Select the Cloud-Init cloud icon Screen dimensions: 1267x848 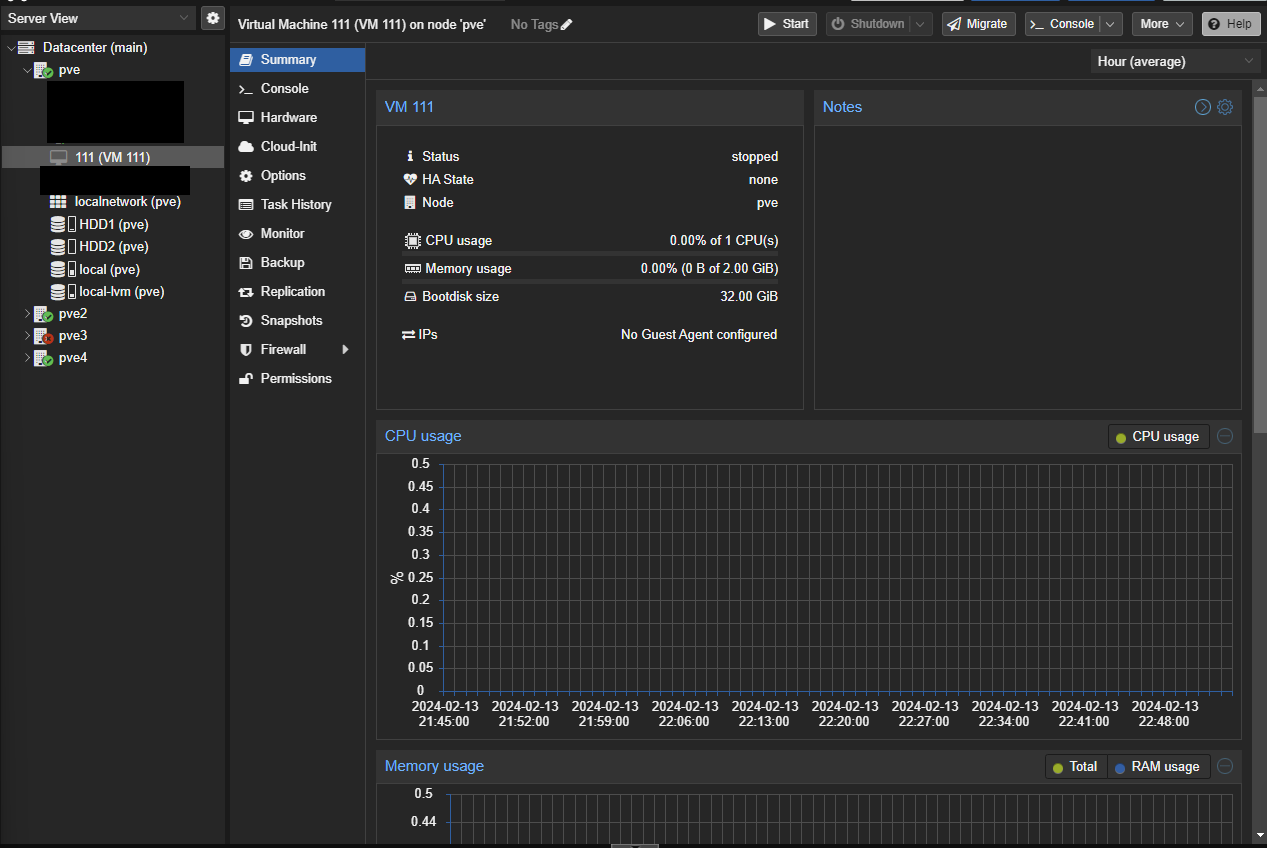tap(246, 146)
